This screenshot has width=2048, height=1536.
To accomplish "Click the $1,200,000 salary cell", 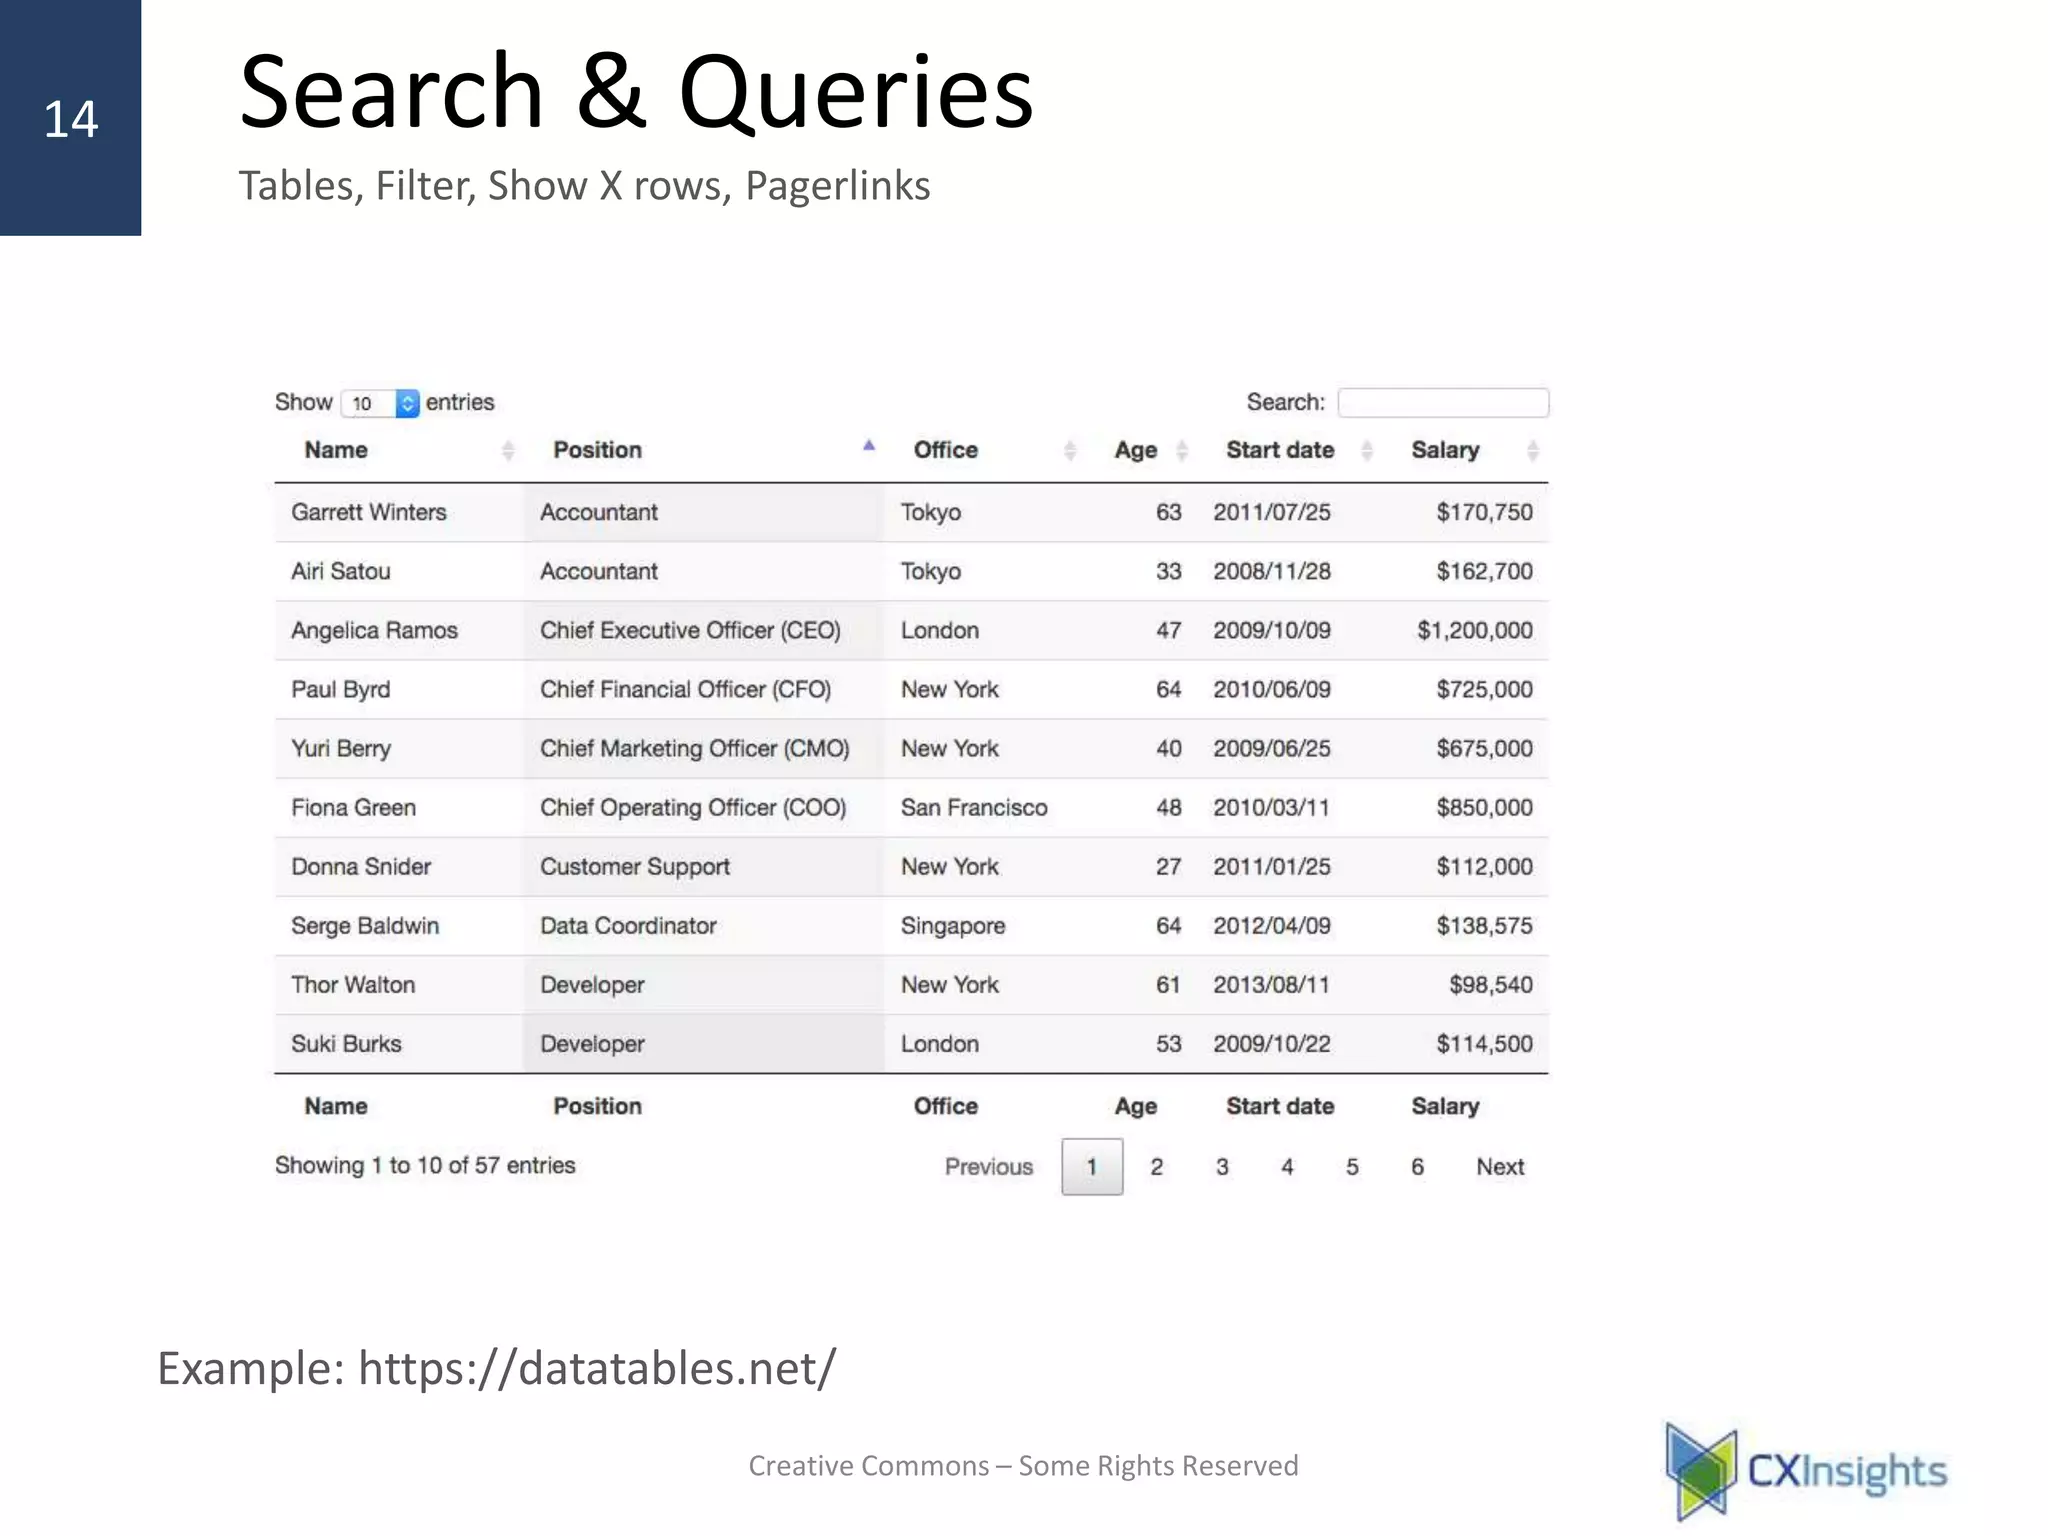I will point(1475,631).
